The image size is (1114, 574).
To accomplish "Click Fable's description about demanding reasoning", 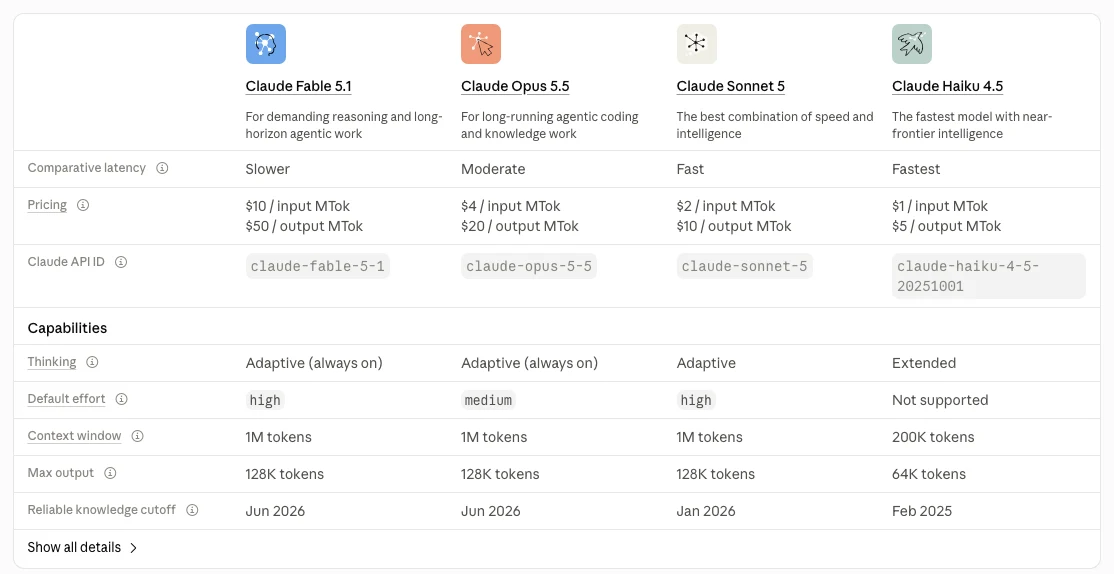I will [344, 125].
